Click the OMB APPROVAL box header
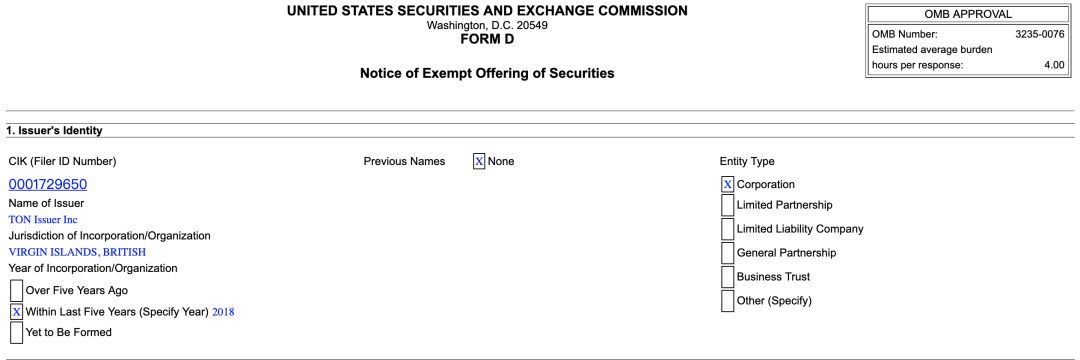The image size is (1080, 360). [968, 14]
